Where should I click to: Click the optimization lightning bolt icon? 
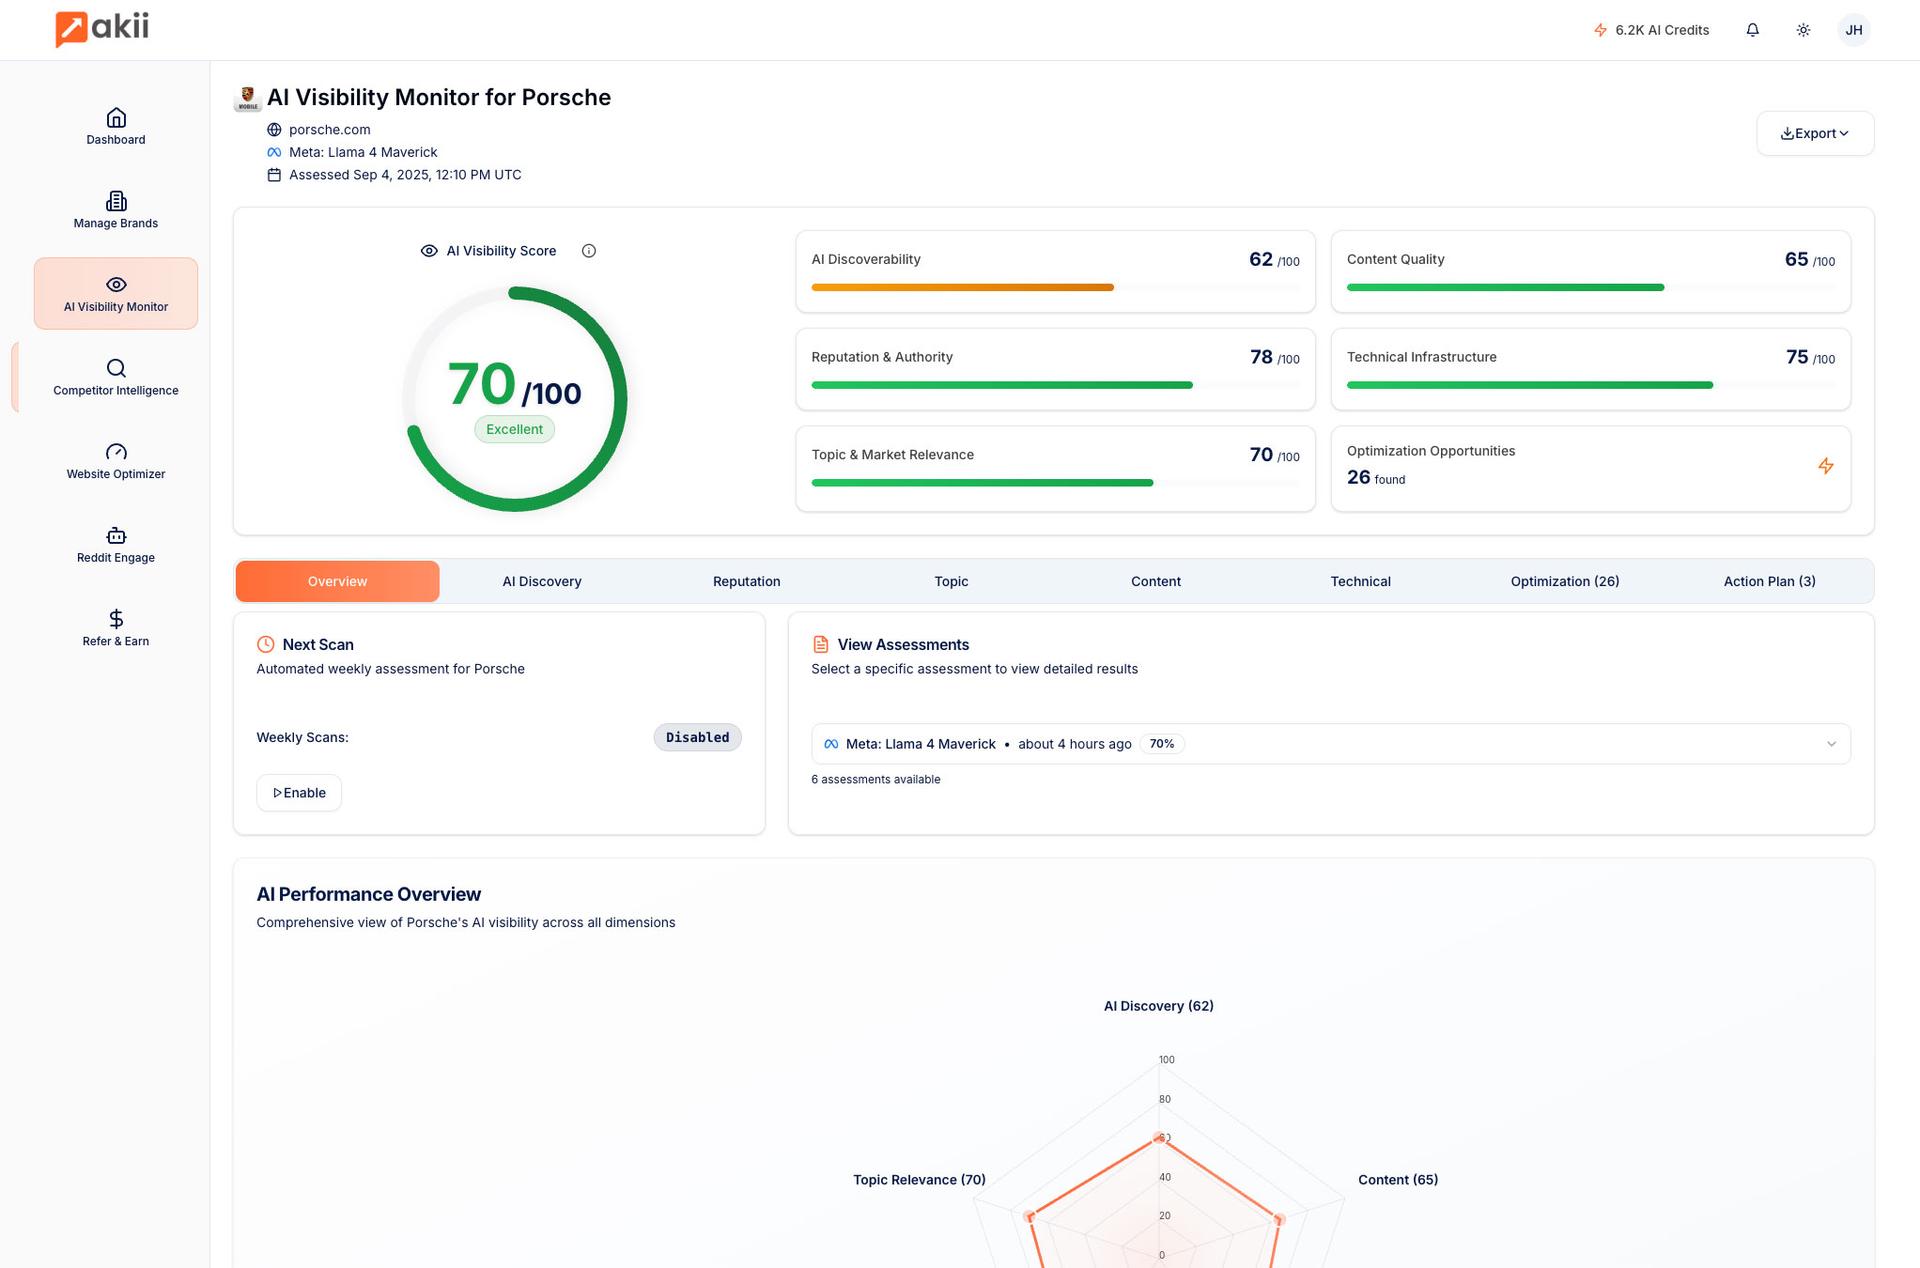(1826, 466)
